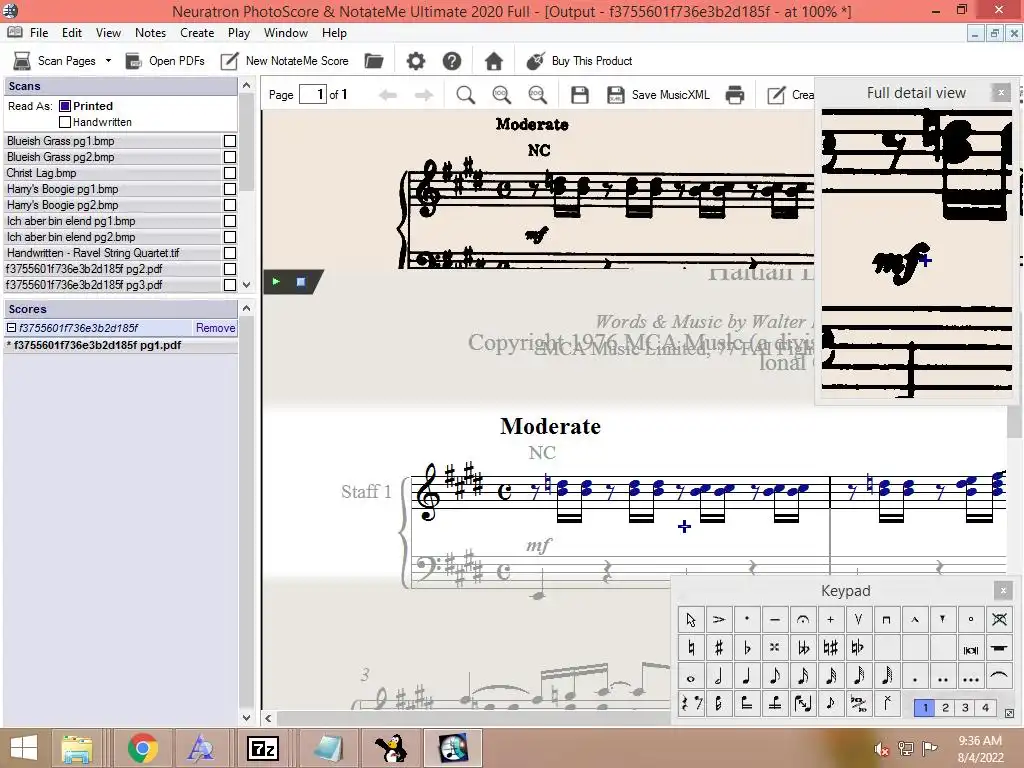Click the magnifier zoom icon

click(465, 95)
